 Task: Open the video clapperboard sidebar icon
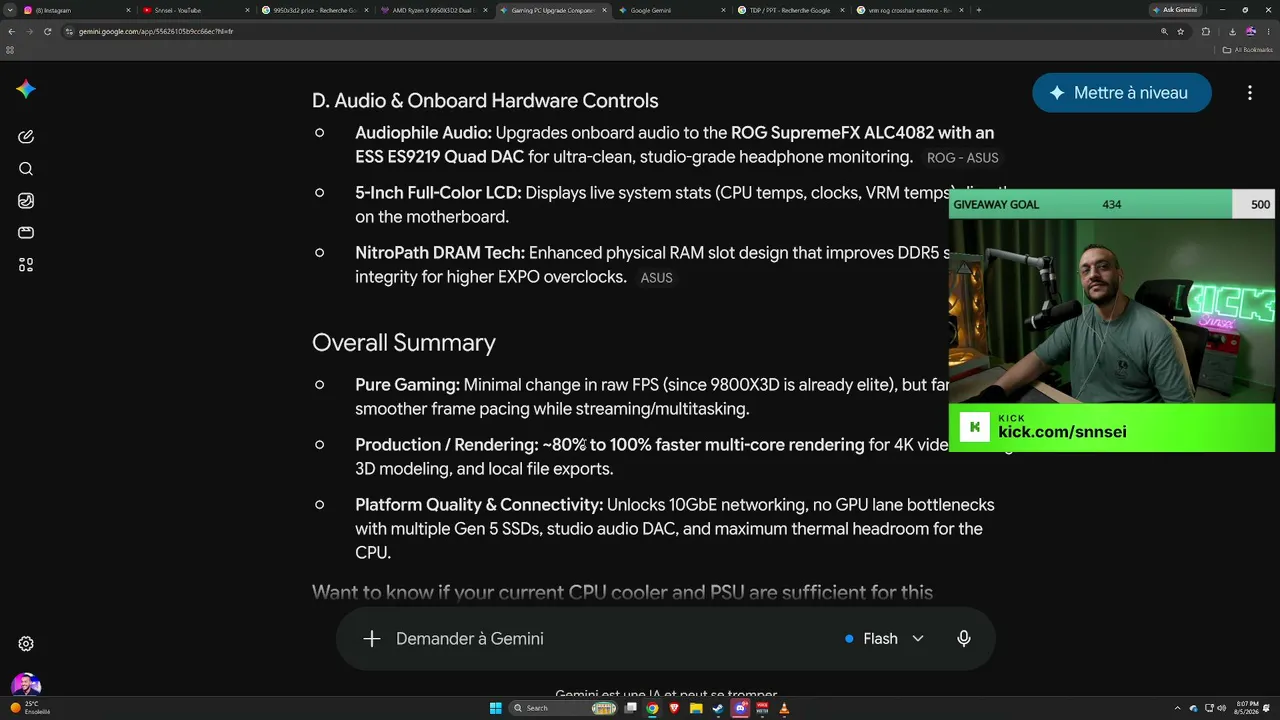(x=26, y=233)
